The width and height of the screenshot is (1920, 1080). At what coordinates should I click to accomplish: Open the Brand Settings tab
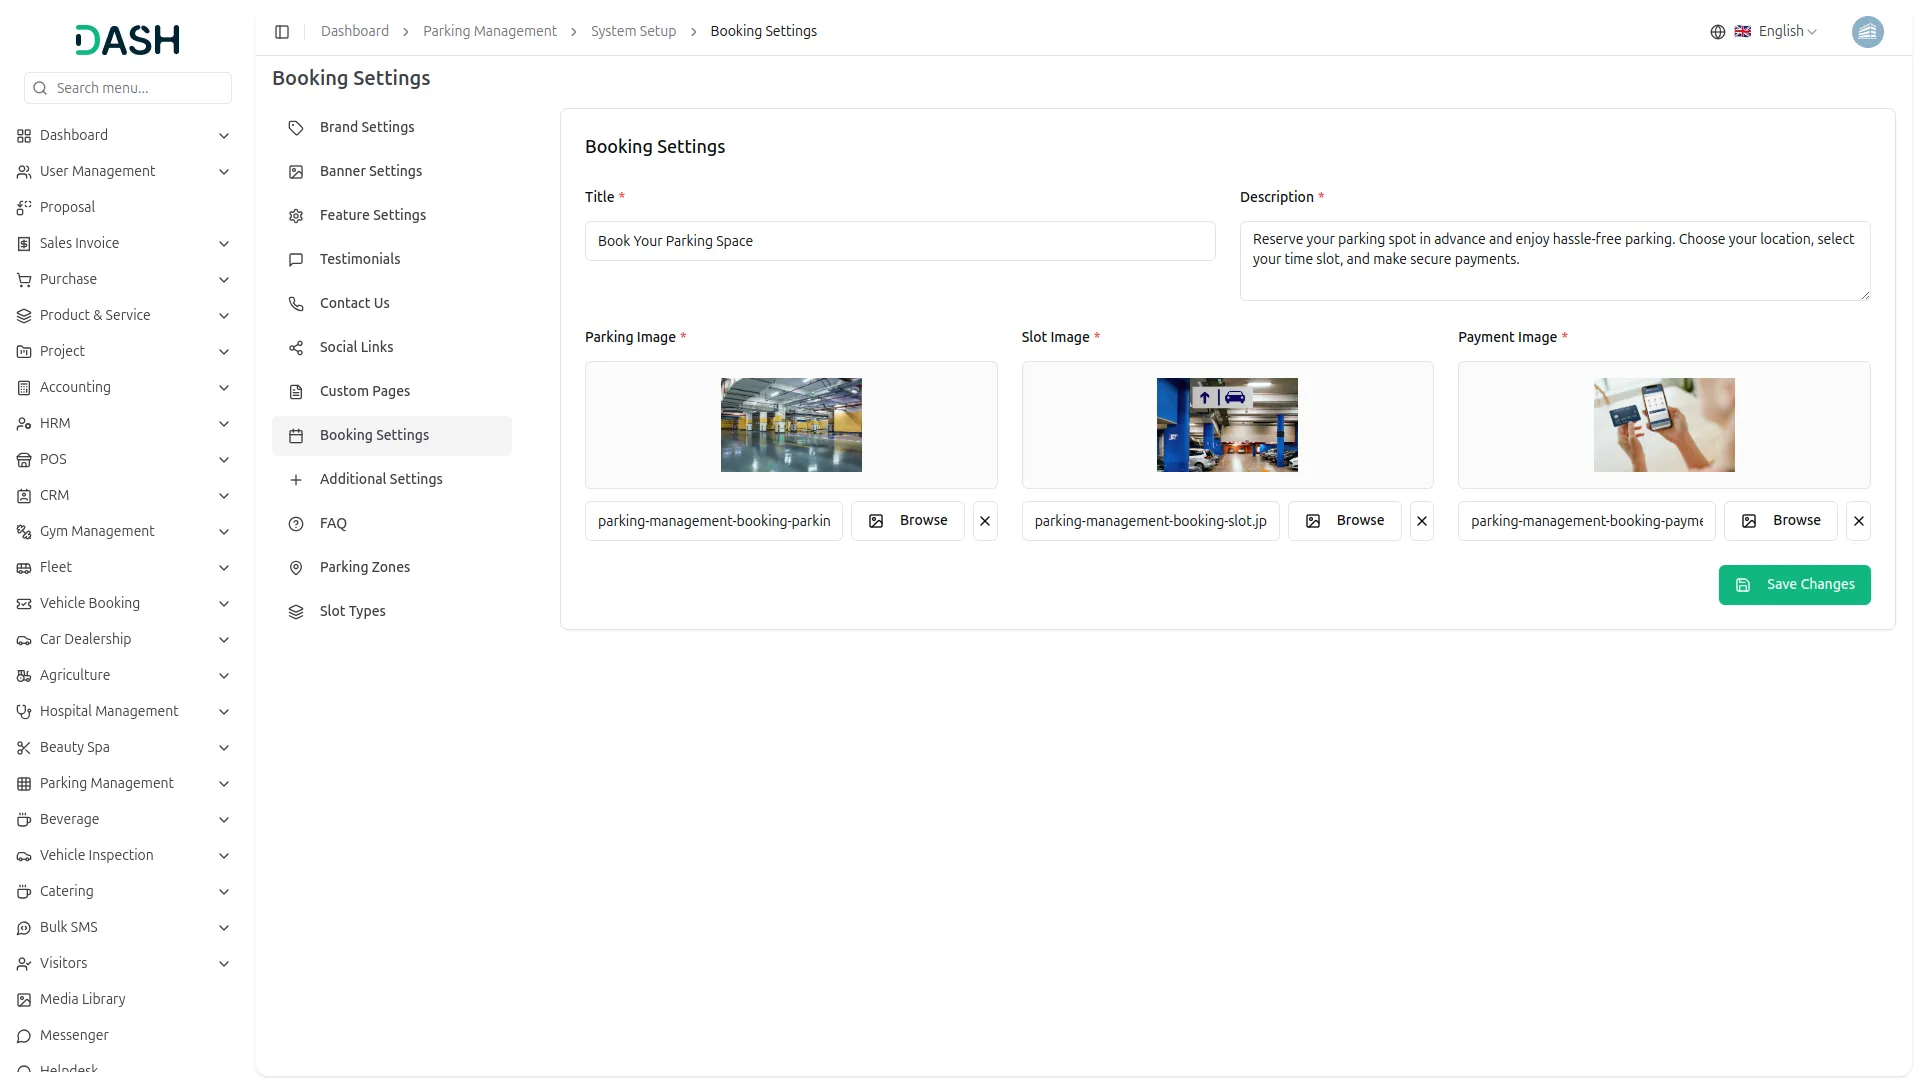click(x=367, y=127)
